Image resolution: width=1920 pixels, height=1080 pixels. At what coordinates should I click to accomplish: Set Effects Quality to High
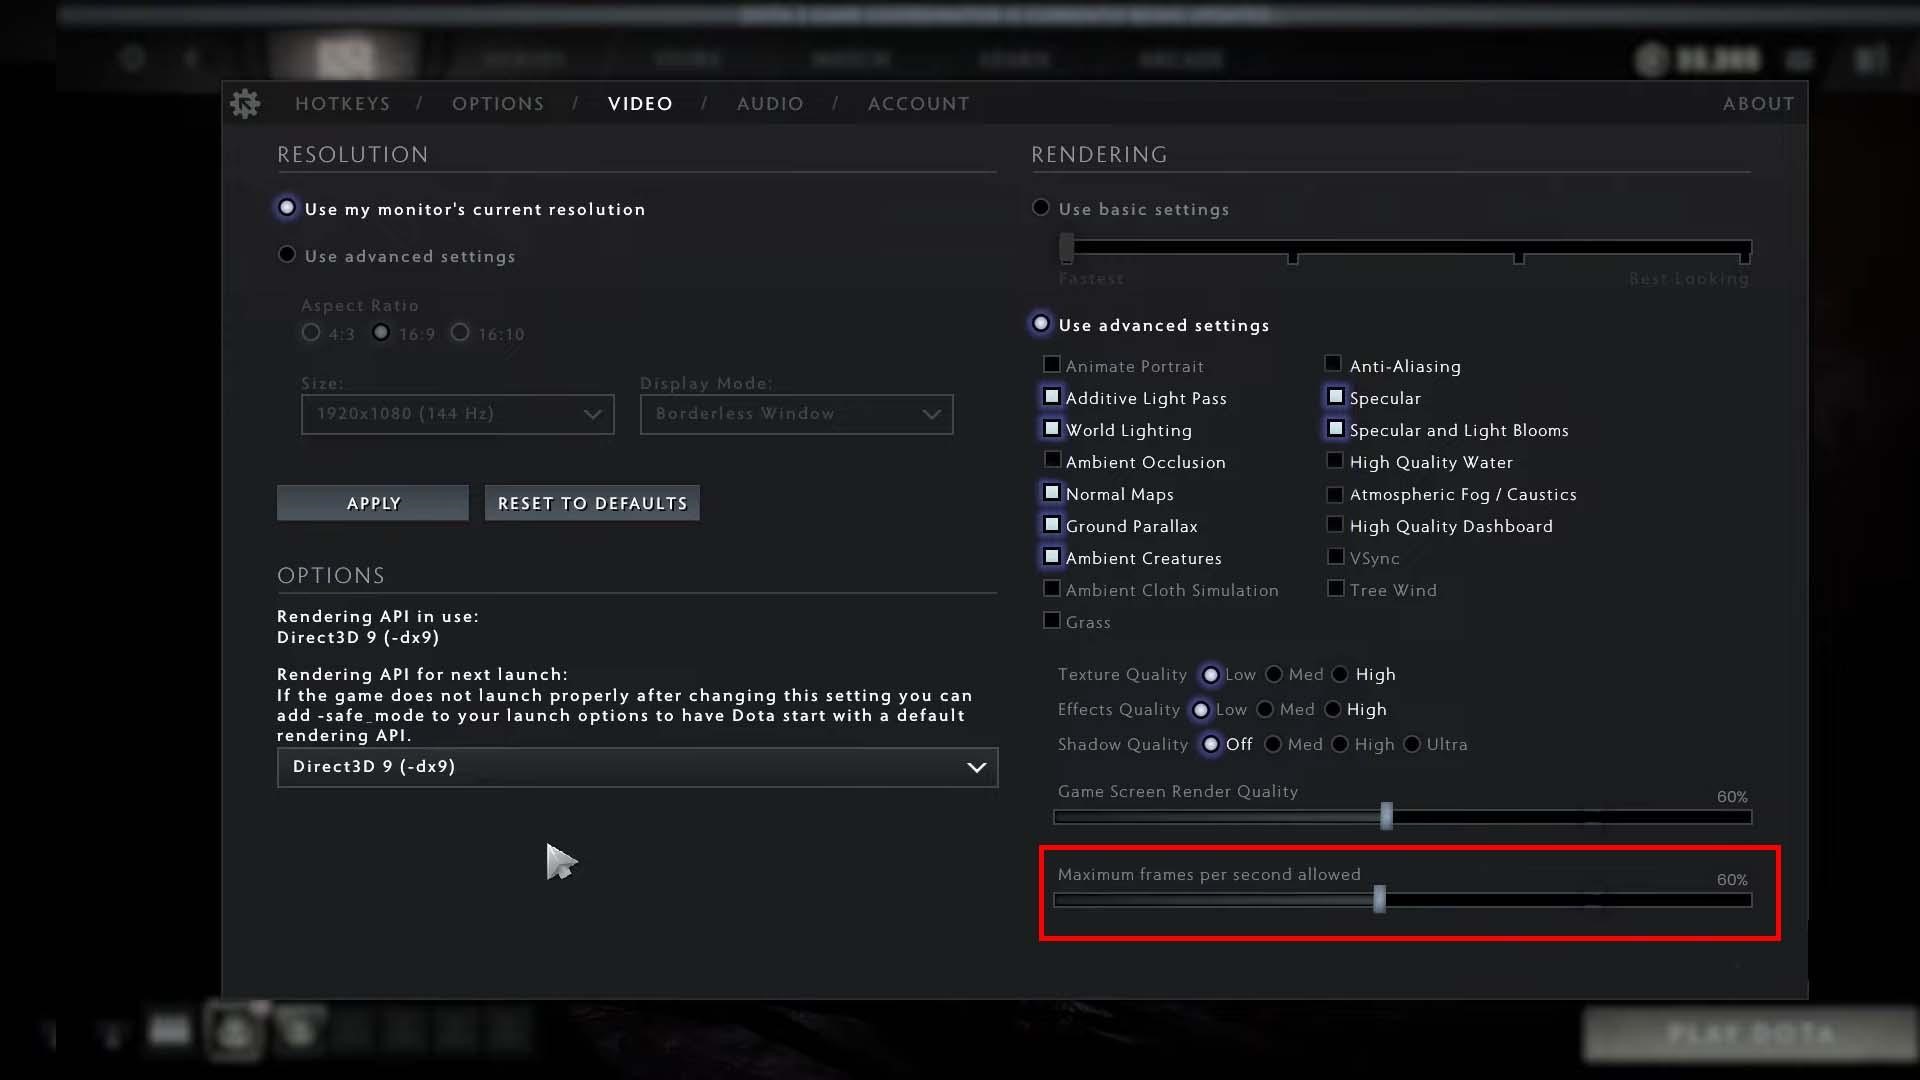click(x=1333, y=710)
